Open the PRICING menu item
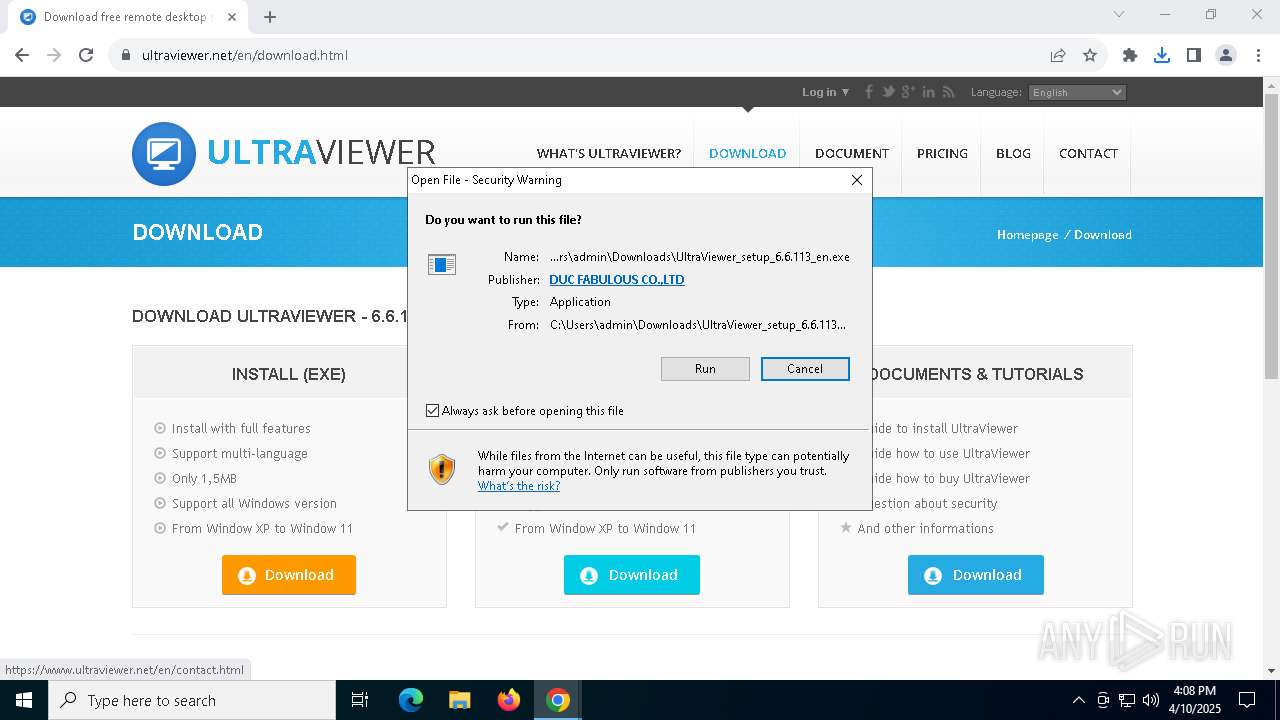 [x=942, y=154]
